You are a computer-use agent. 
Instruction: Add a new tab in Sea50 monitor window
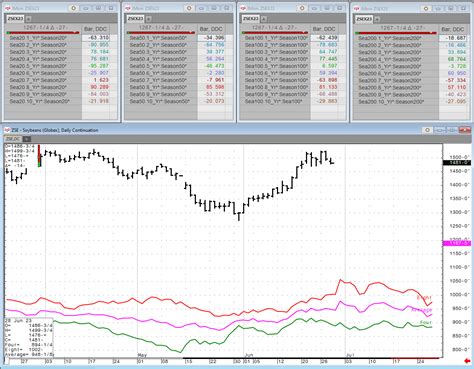click(x=149, y=19)
